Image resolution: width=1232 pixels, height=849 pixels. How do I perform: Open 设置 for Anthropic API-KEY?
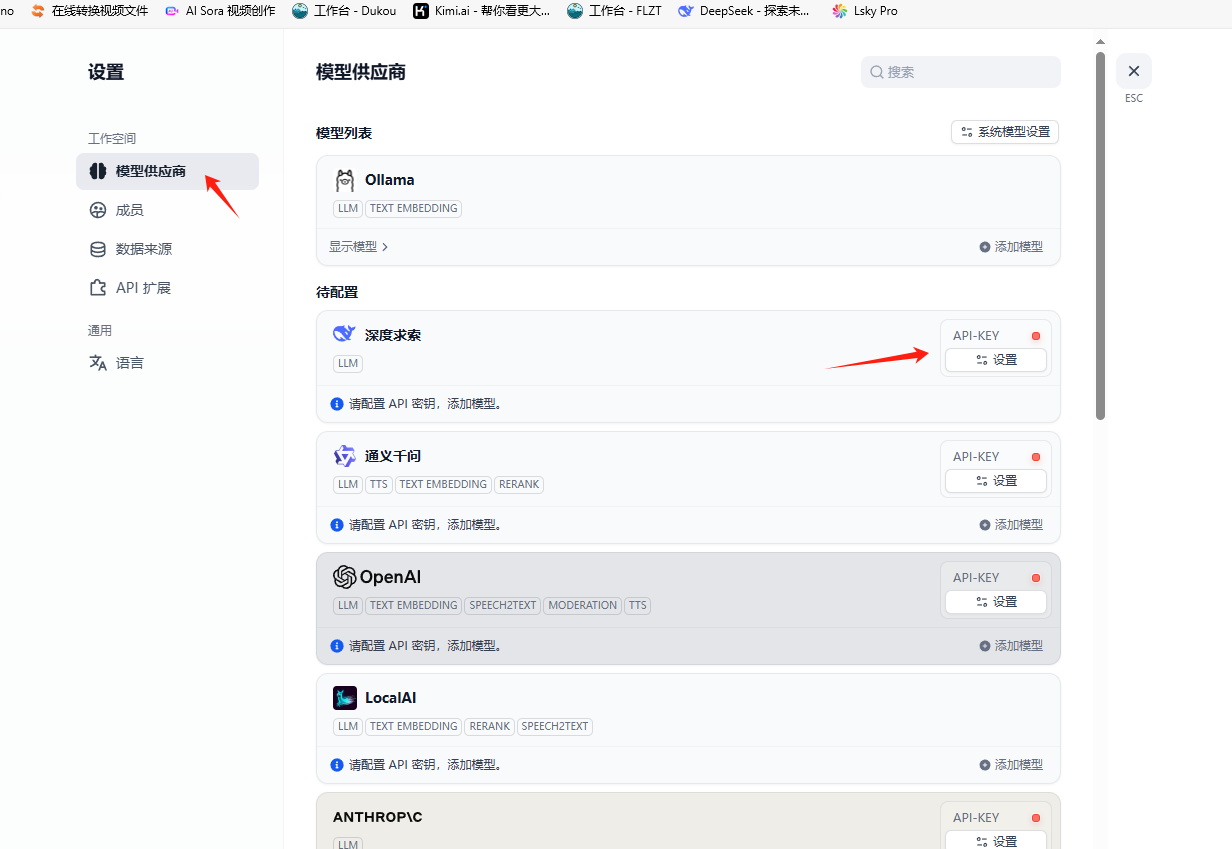point(996,842)
